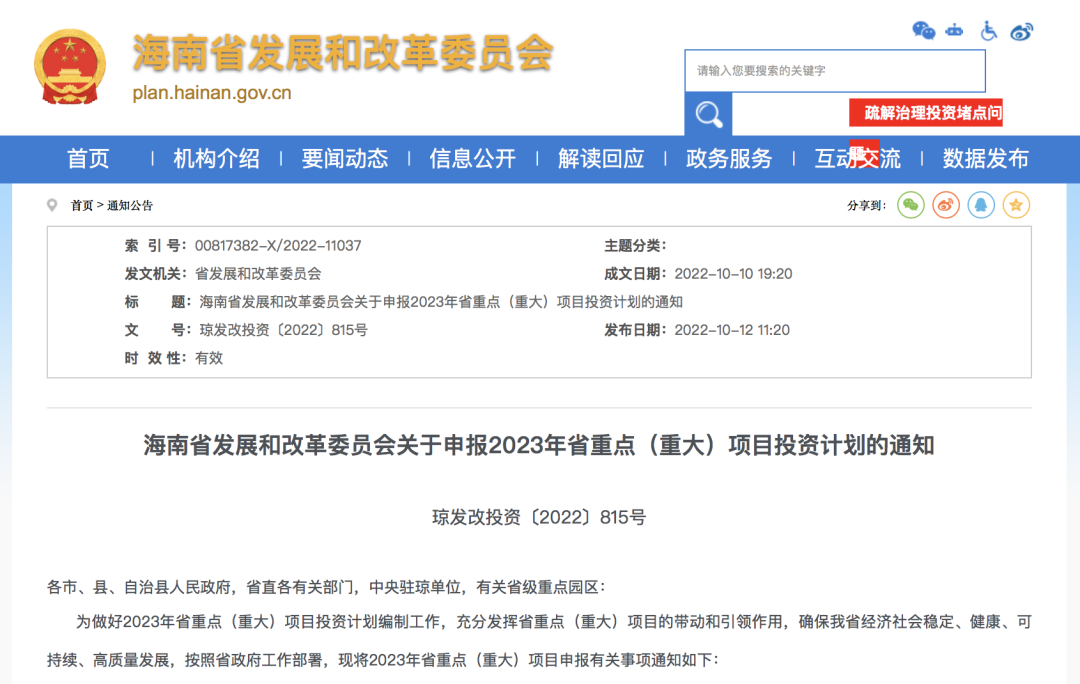
Task: Click inside the keyword search input field
Action: 835,71
